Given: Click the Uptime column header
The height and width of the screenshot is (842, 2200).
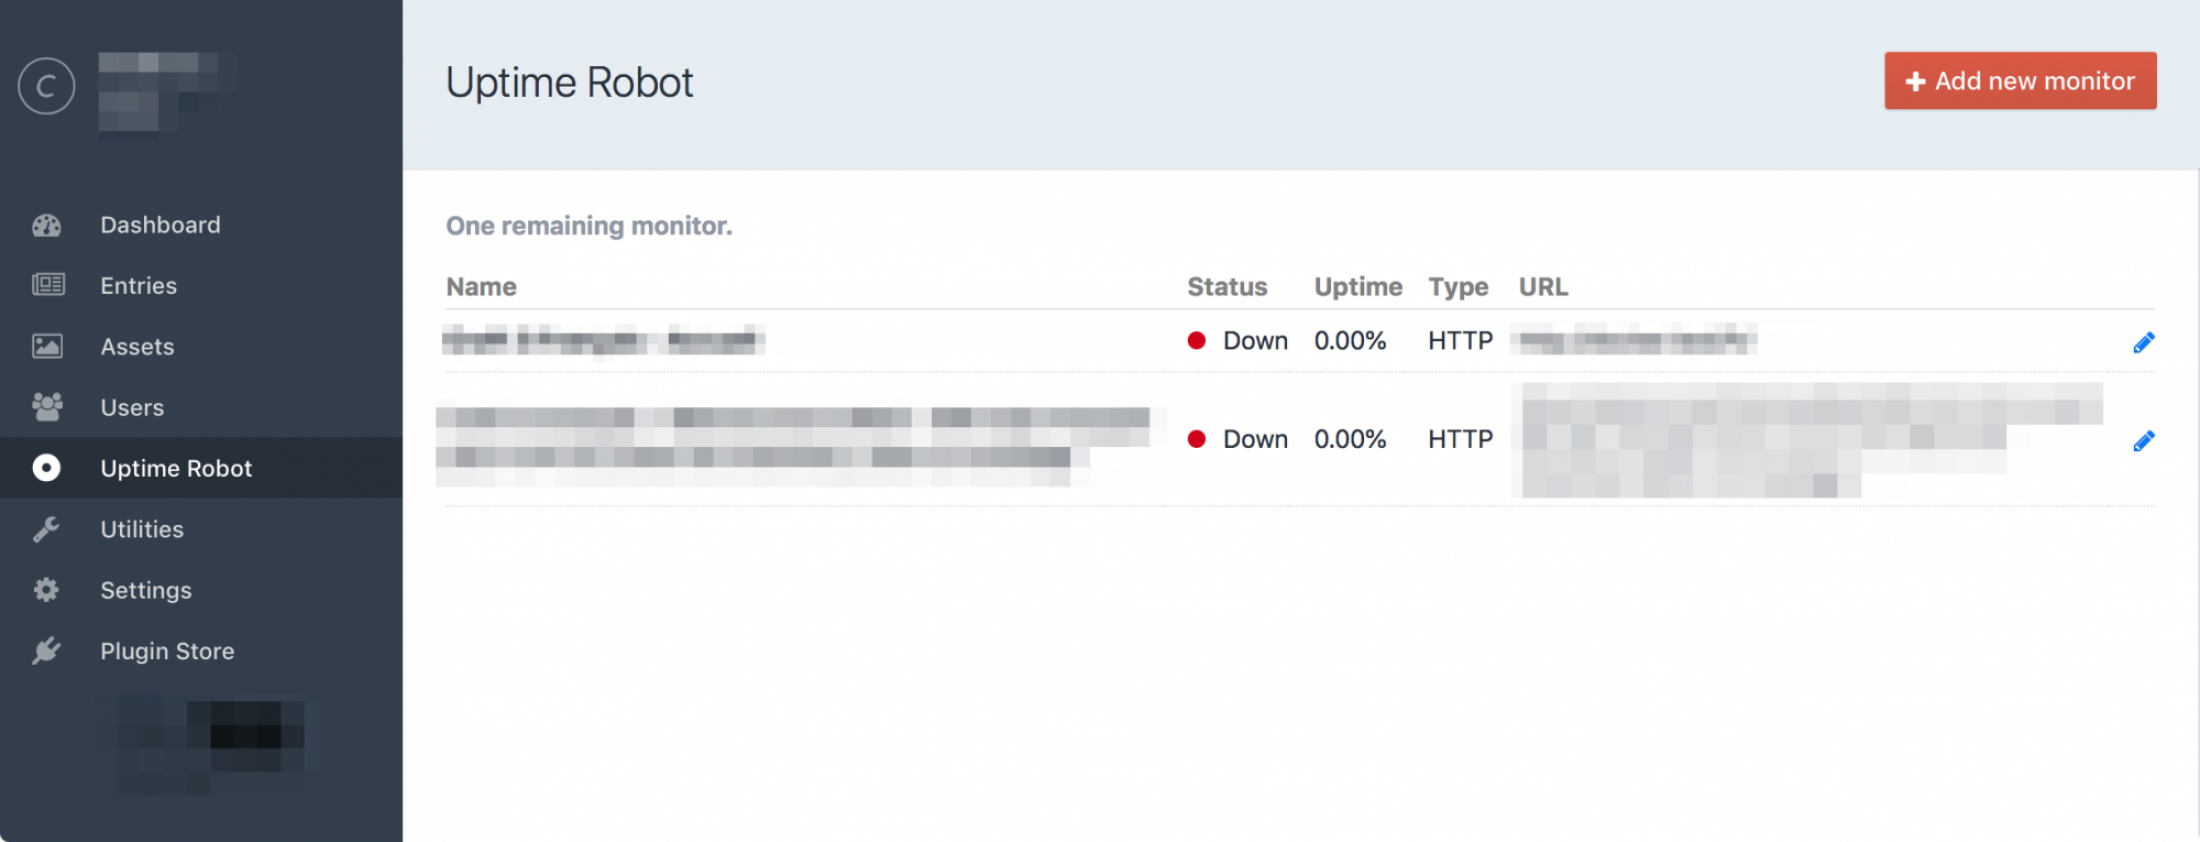Looking at the screenshot, I should coord(1357,287).
